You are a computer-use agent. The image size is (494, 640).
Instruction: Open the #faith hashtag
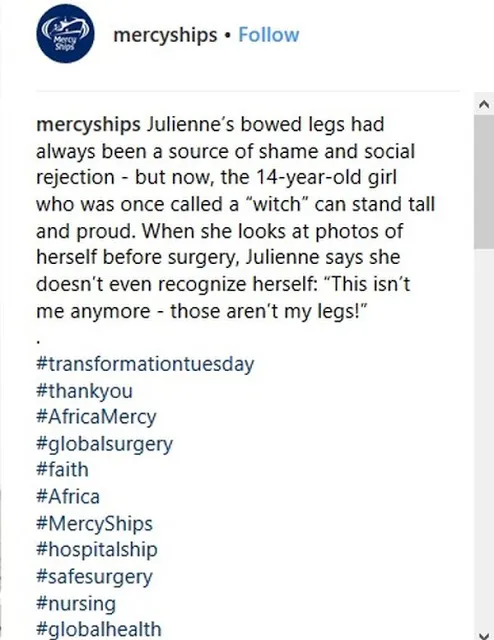coord(62,470)
